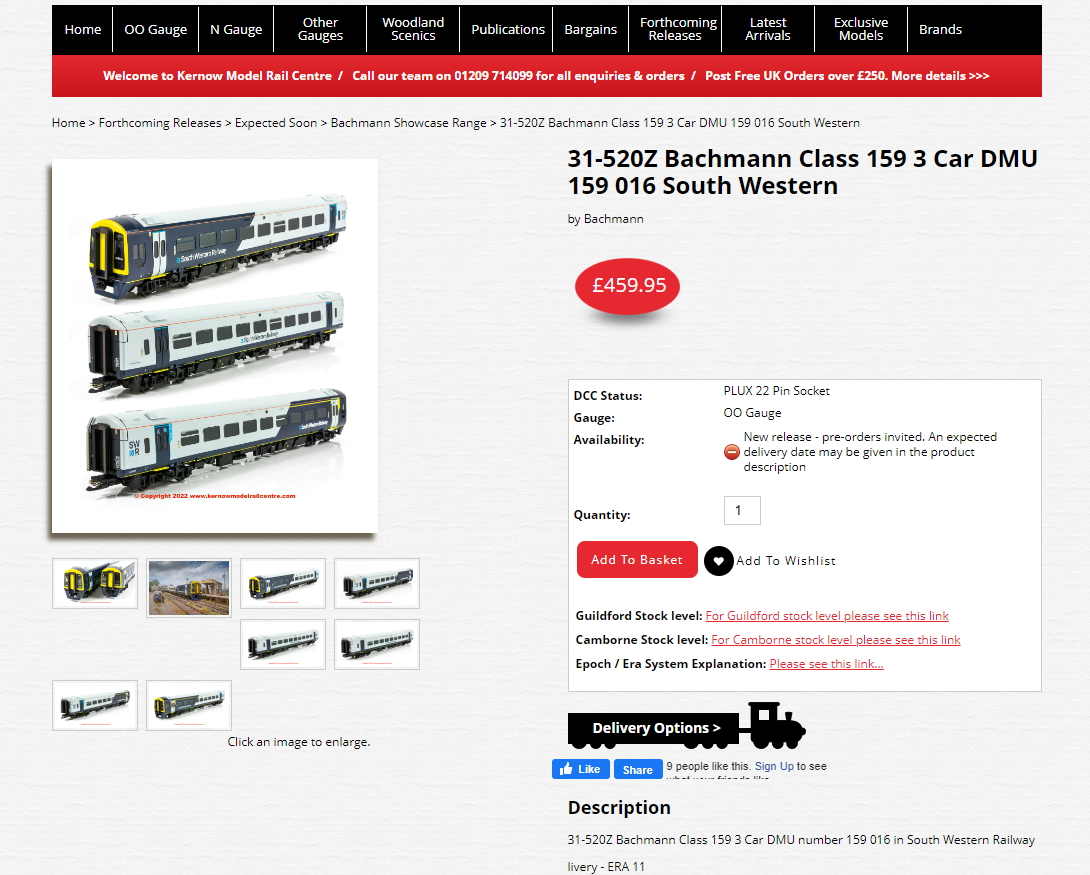Open Bachmann Showcase Range breadcrumb link

tap(408, 123)
